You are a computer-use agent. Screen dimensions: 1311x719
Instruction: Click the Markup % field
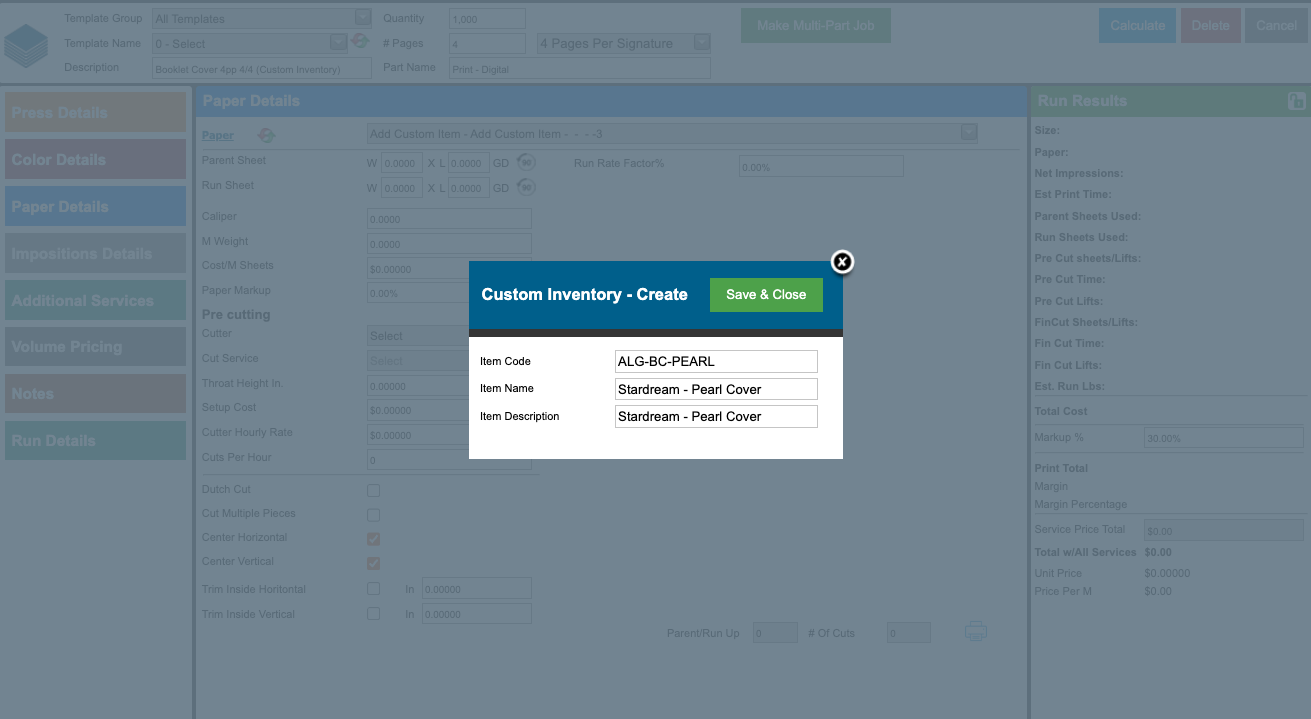click(x=1224, y=438)
